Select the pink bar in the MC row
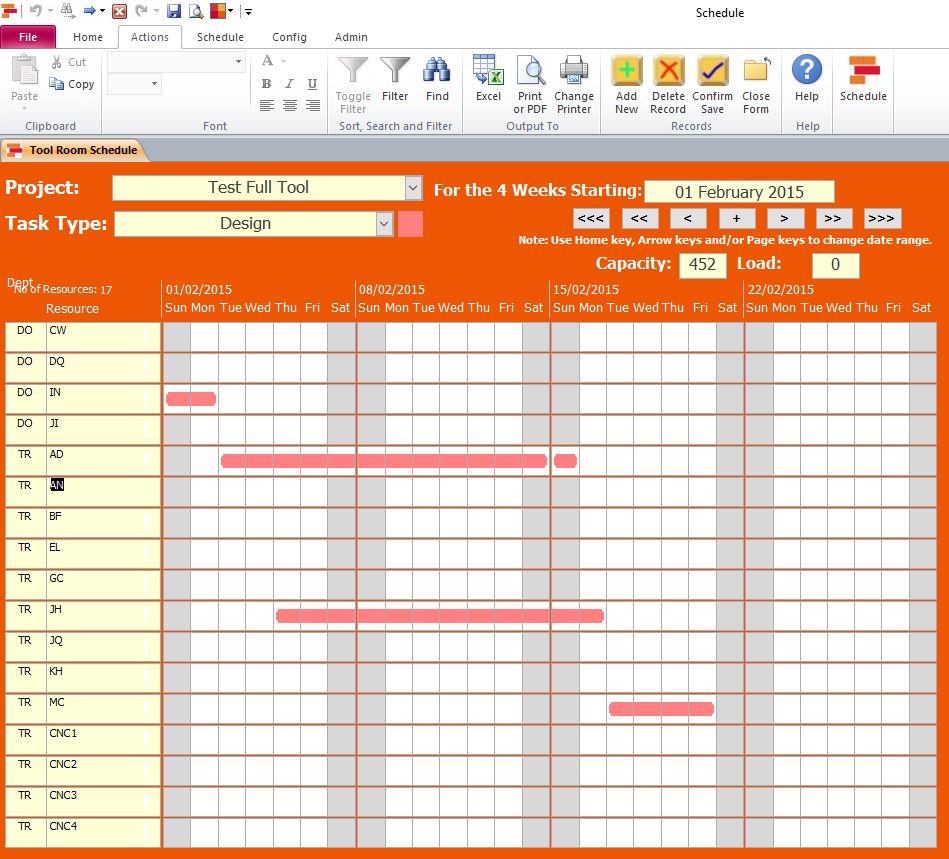Image resolution: width=949 pixels, height=859 pixels. [662, 709]
